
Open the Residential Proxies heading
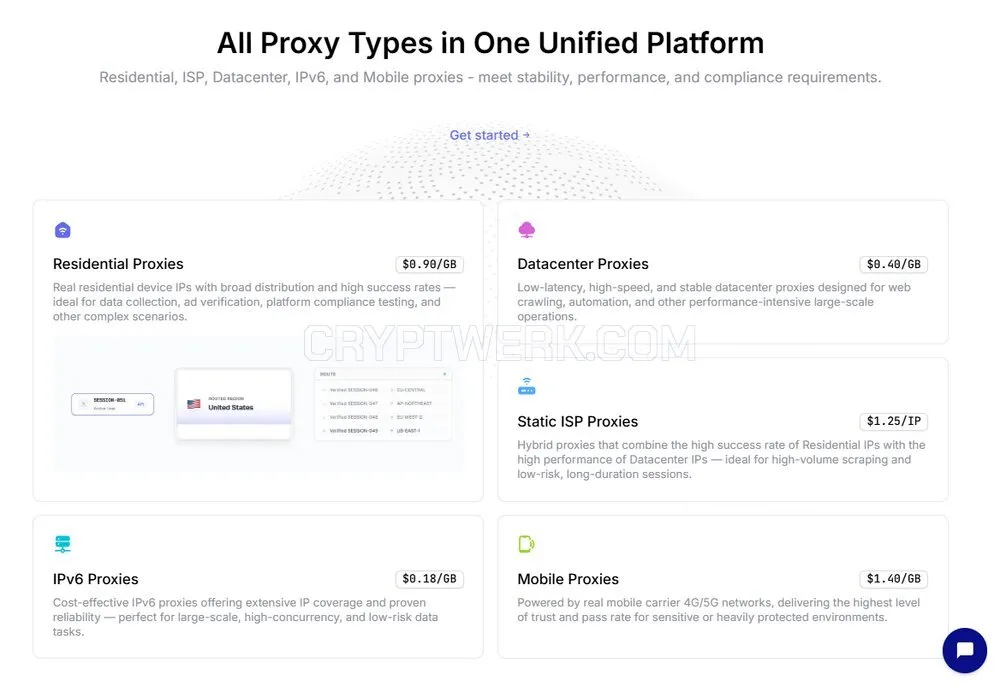pyautogui.click(x=118, y=264)
